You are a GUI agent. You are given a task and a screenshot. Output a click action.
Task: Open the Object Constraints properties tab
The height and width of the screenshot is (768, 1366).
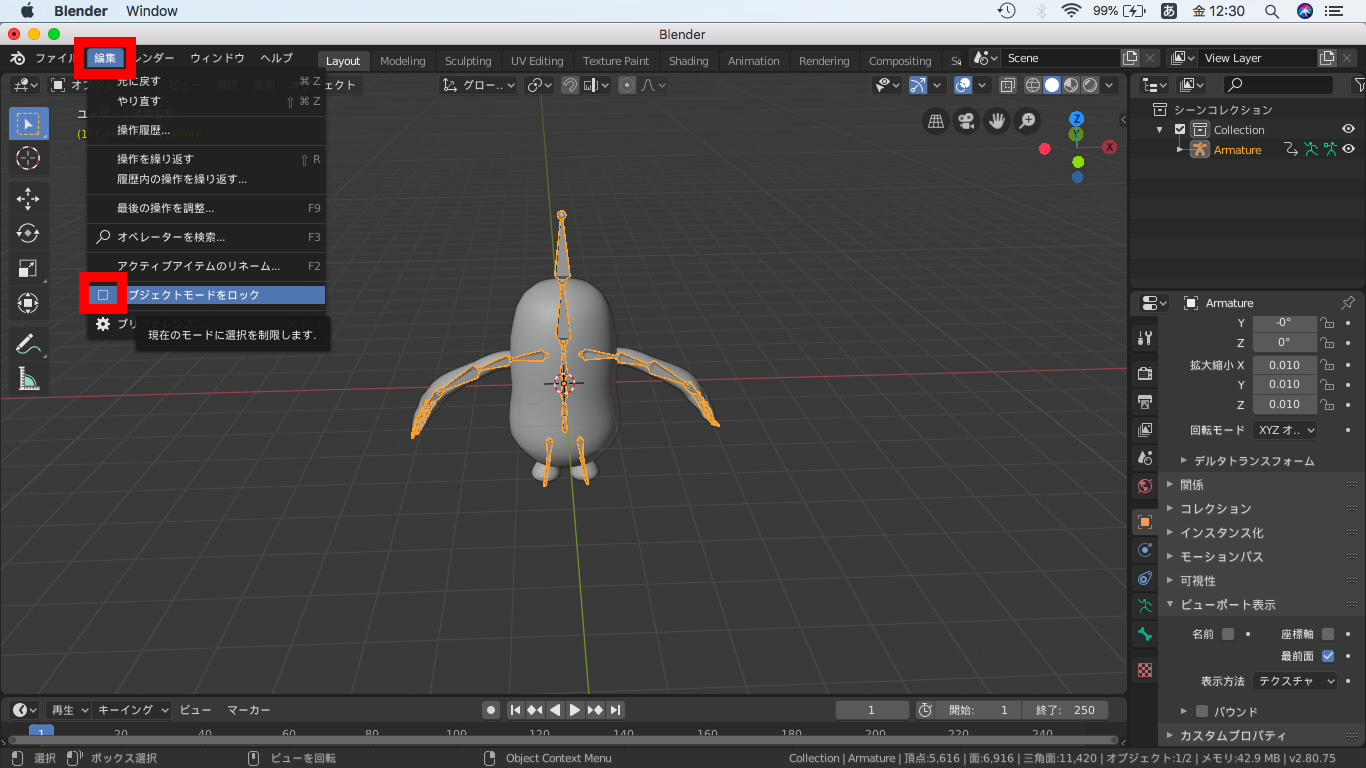tap(1145, 578)
